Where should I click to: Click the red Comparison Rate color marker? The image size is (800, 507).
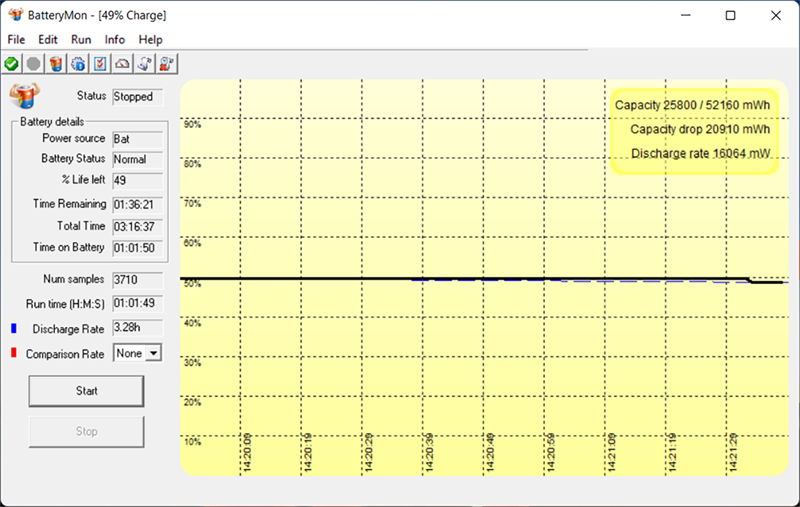[13, 353]
